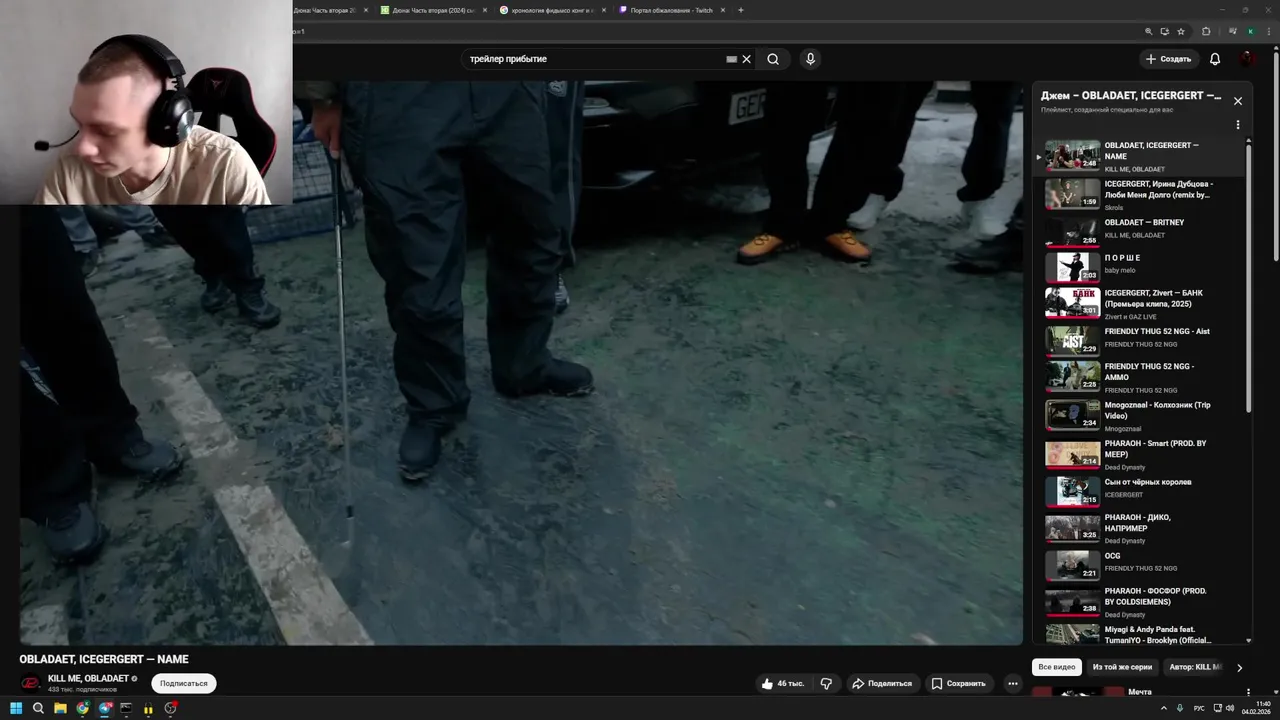
Task: Open the browser extensions puzzle icon
Action: pos(1206,31)
